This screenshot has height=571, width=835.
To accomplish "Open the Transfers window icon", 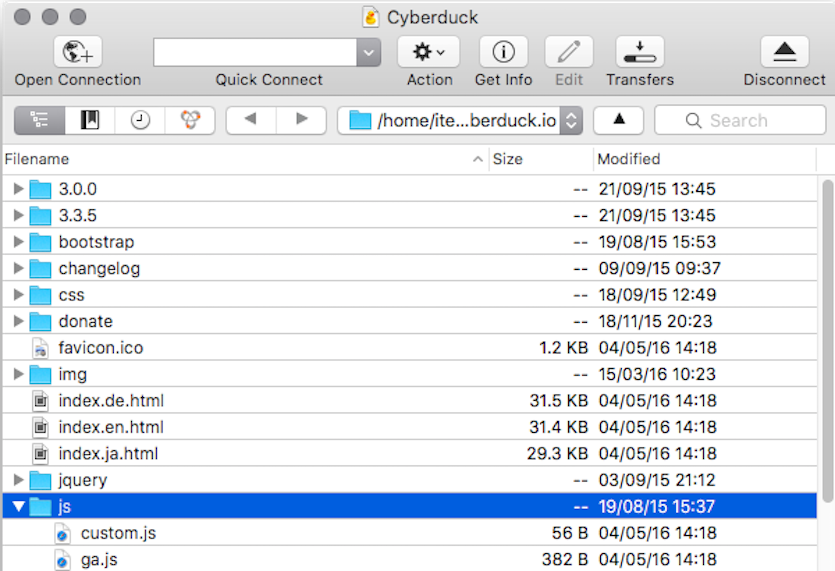I will coord(640,52).
